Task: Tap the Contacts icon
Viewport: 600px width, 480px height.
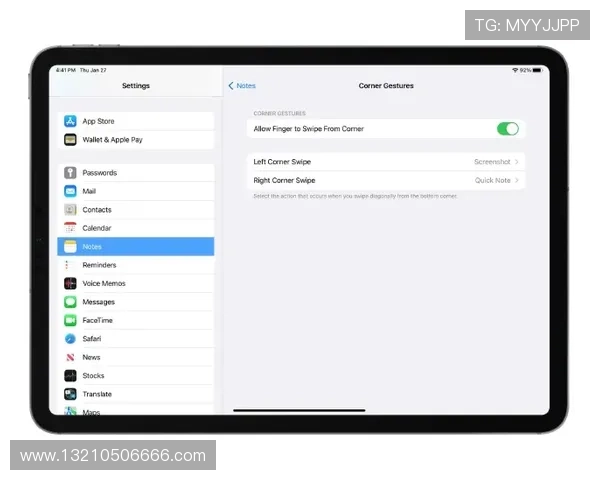Action: tap(70, 210)
